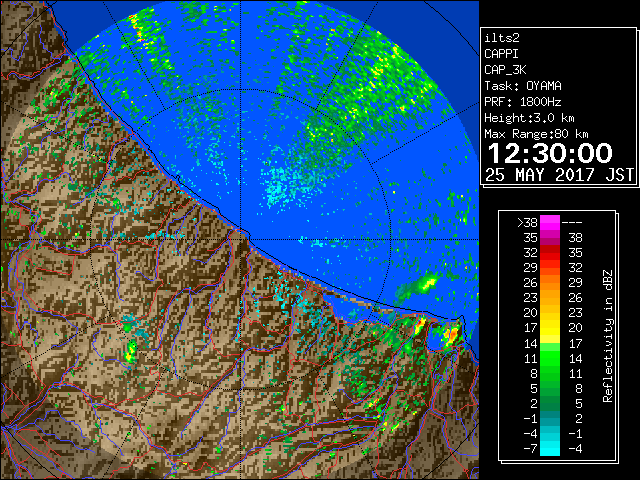Click the orange 26 to 29 dBZ swatch
Screen dimensions: 640x480
pos(550,283)
